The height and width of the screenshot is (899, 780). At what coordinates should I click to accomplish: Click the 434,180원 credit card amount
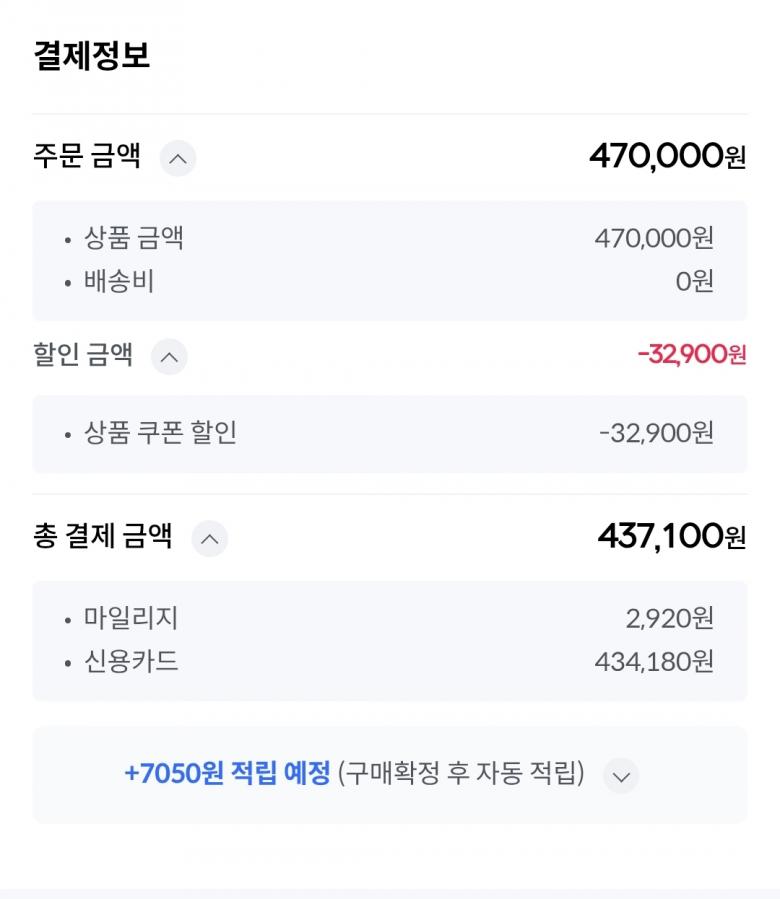[x=654, y=661]
